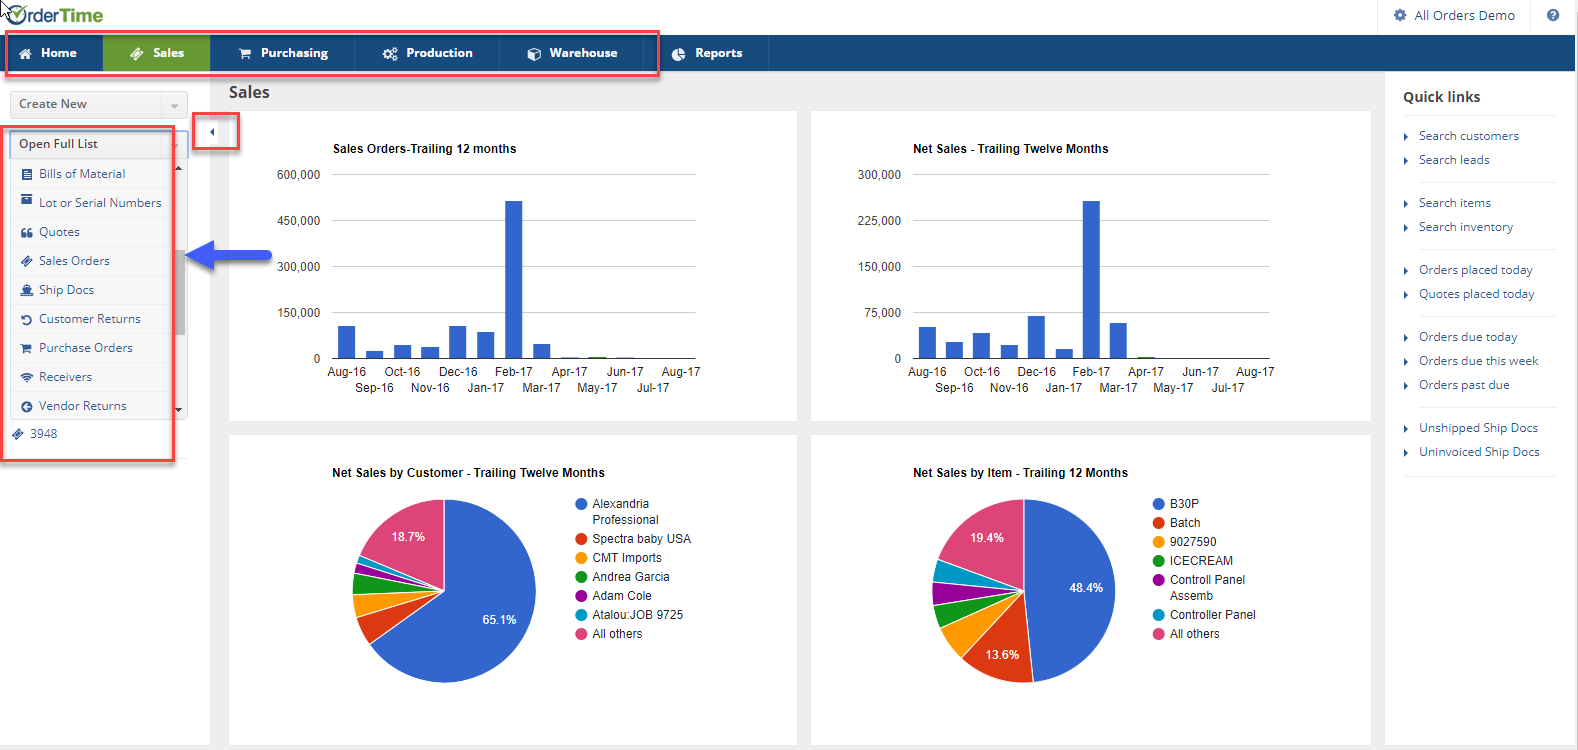Click the Batch legend color dot
This screenshot has width=1578, height=750.
[x=1159, y=523]
